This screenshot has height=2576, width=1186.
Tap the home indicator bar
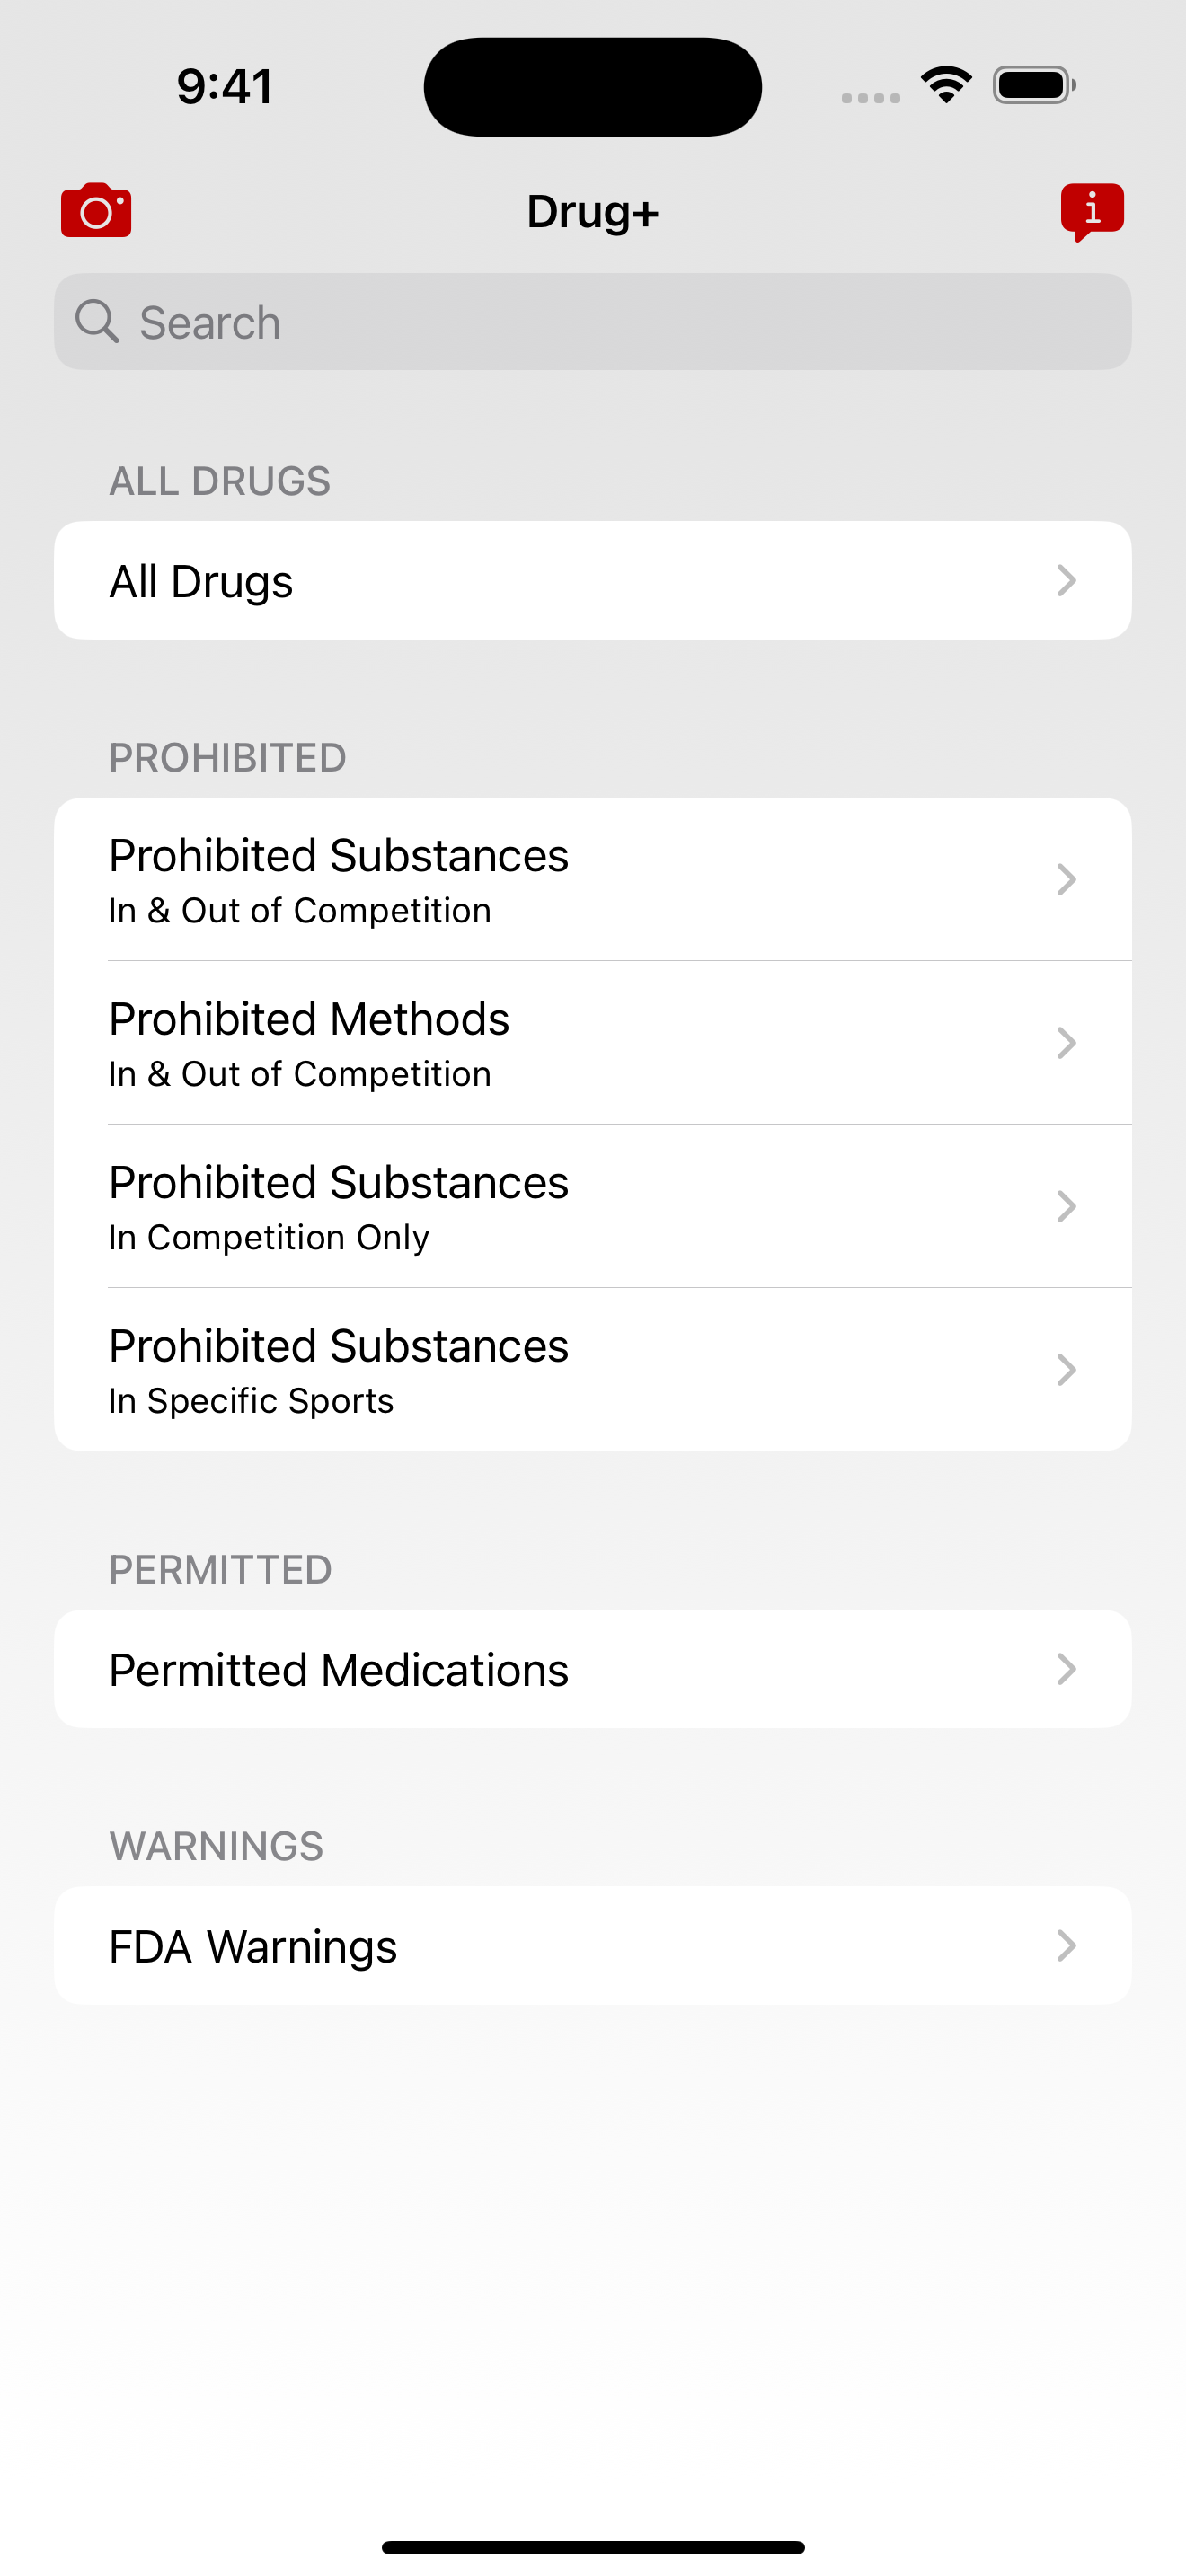click(x=593, y=2547)
